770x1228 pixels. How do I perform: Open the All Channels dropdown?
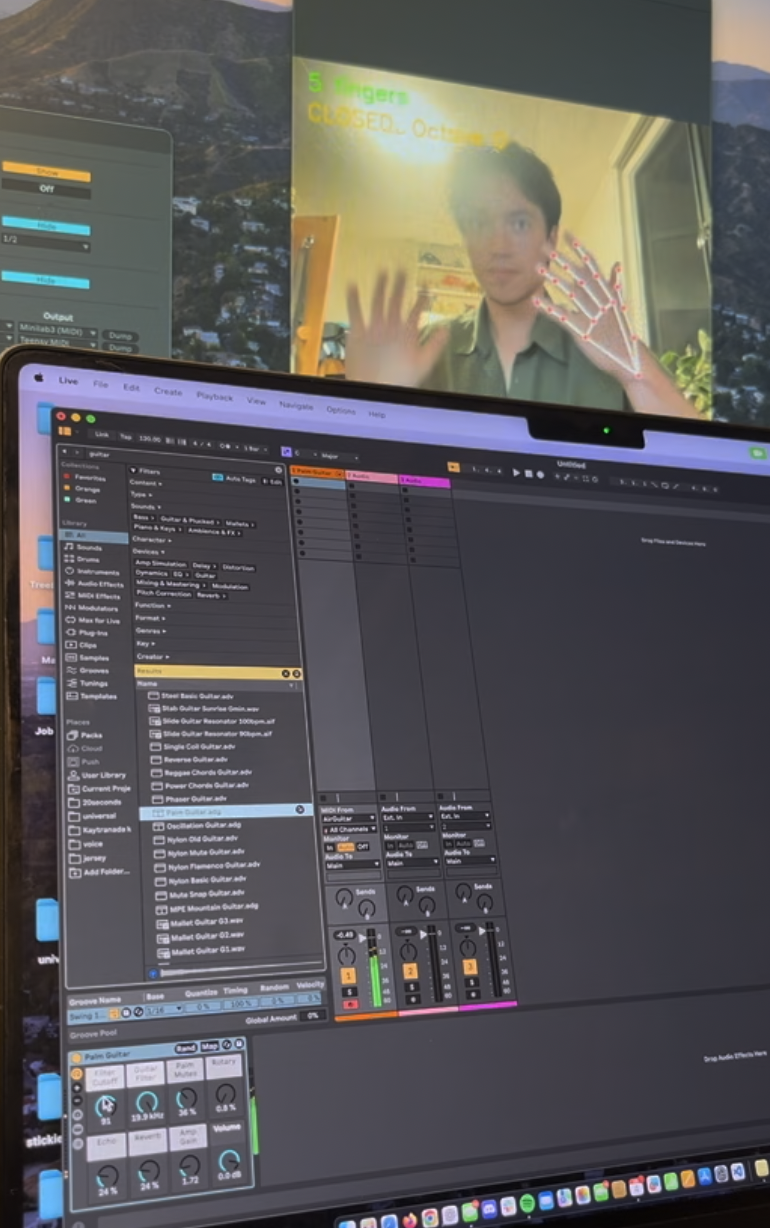coord(348,830)
